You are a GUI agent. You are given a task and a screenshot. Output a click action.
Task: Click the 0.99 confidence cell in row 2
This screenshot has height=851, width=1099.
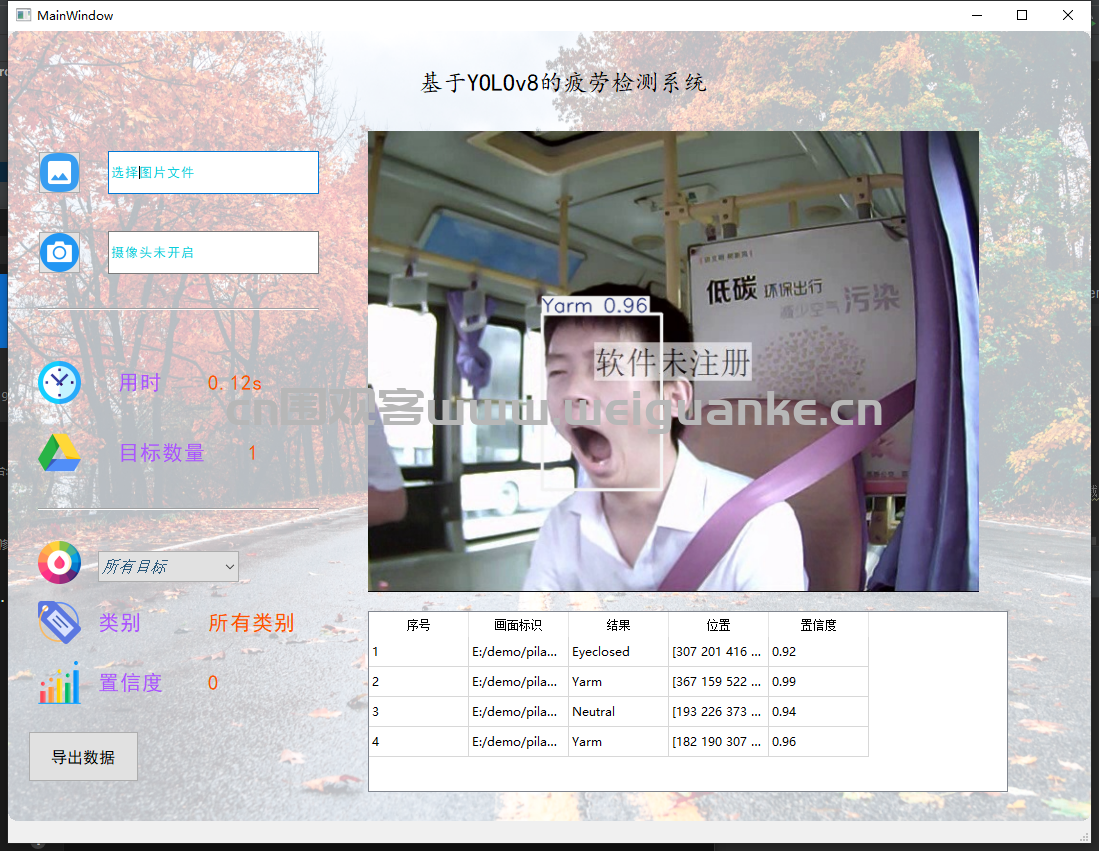pos(818,682)
